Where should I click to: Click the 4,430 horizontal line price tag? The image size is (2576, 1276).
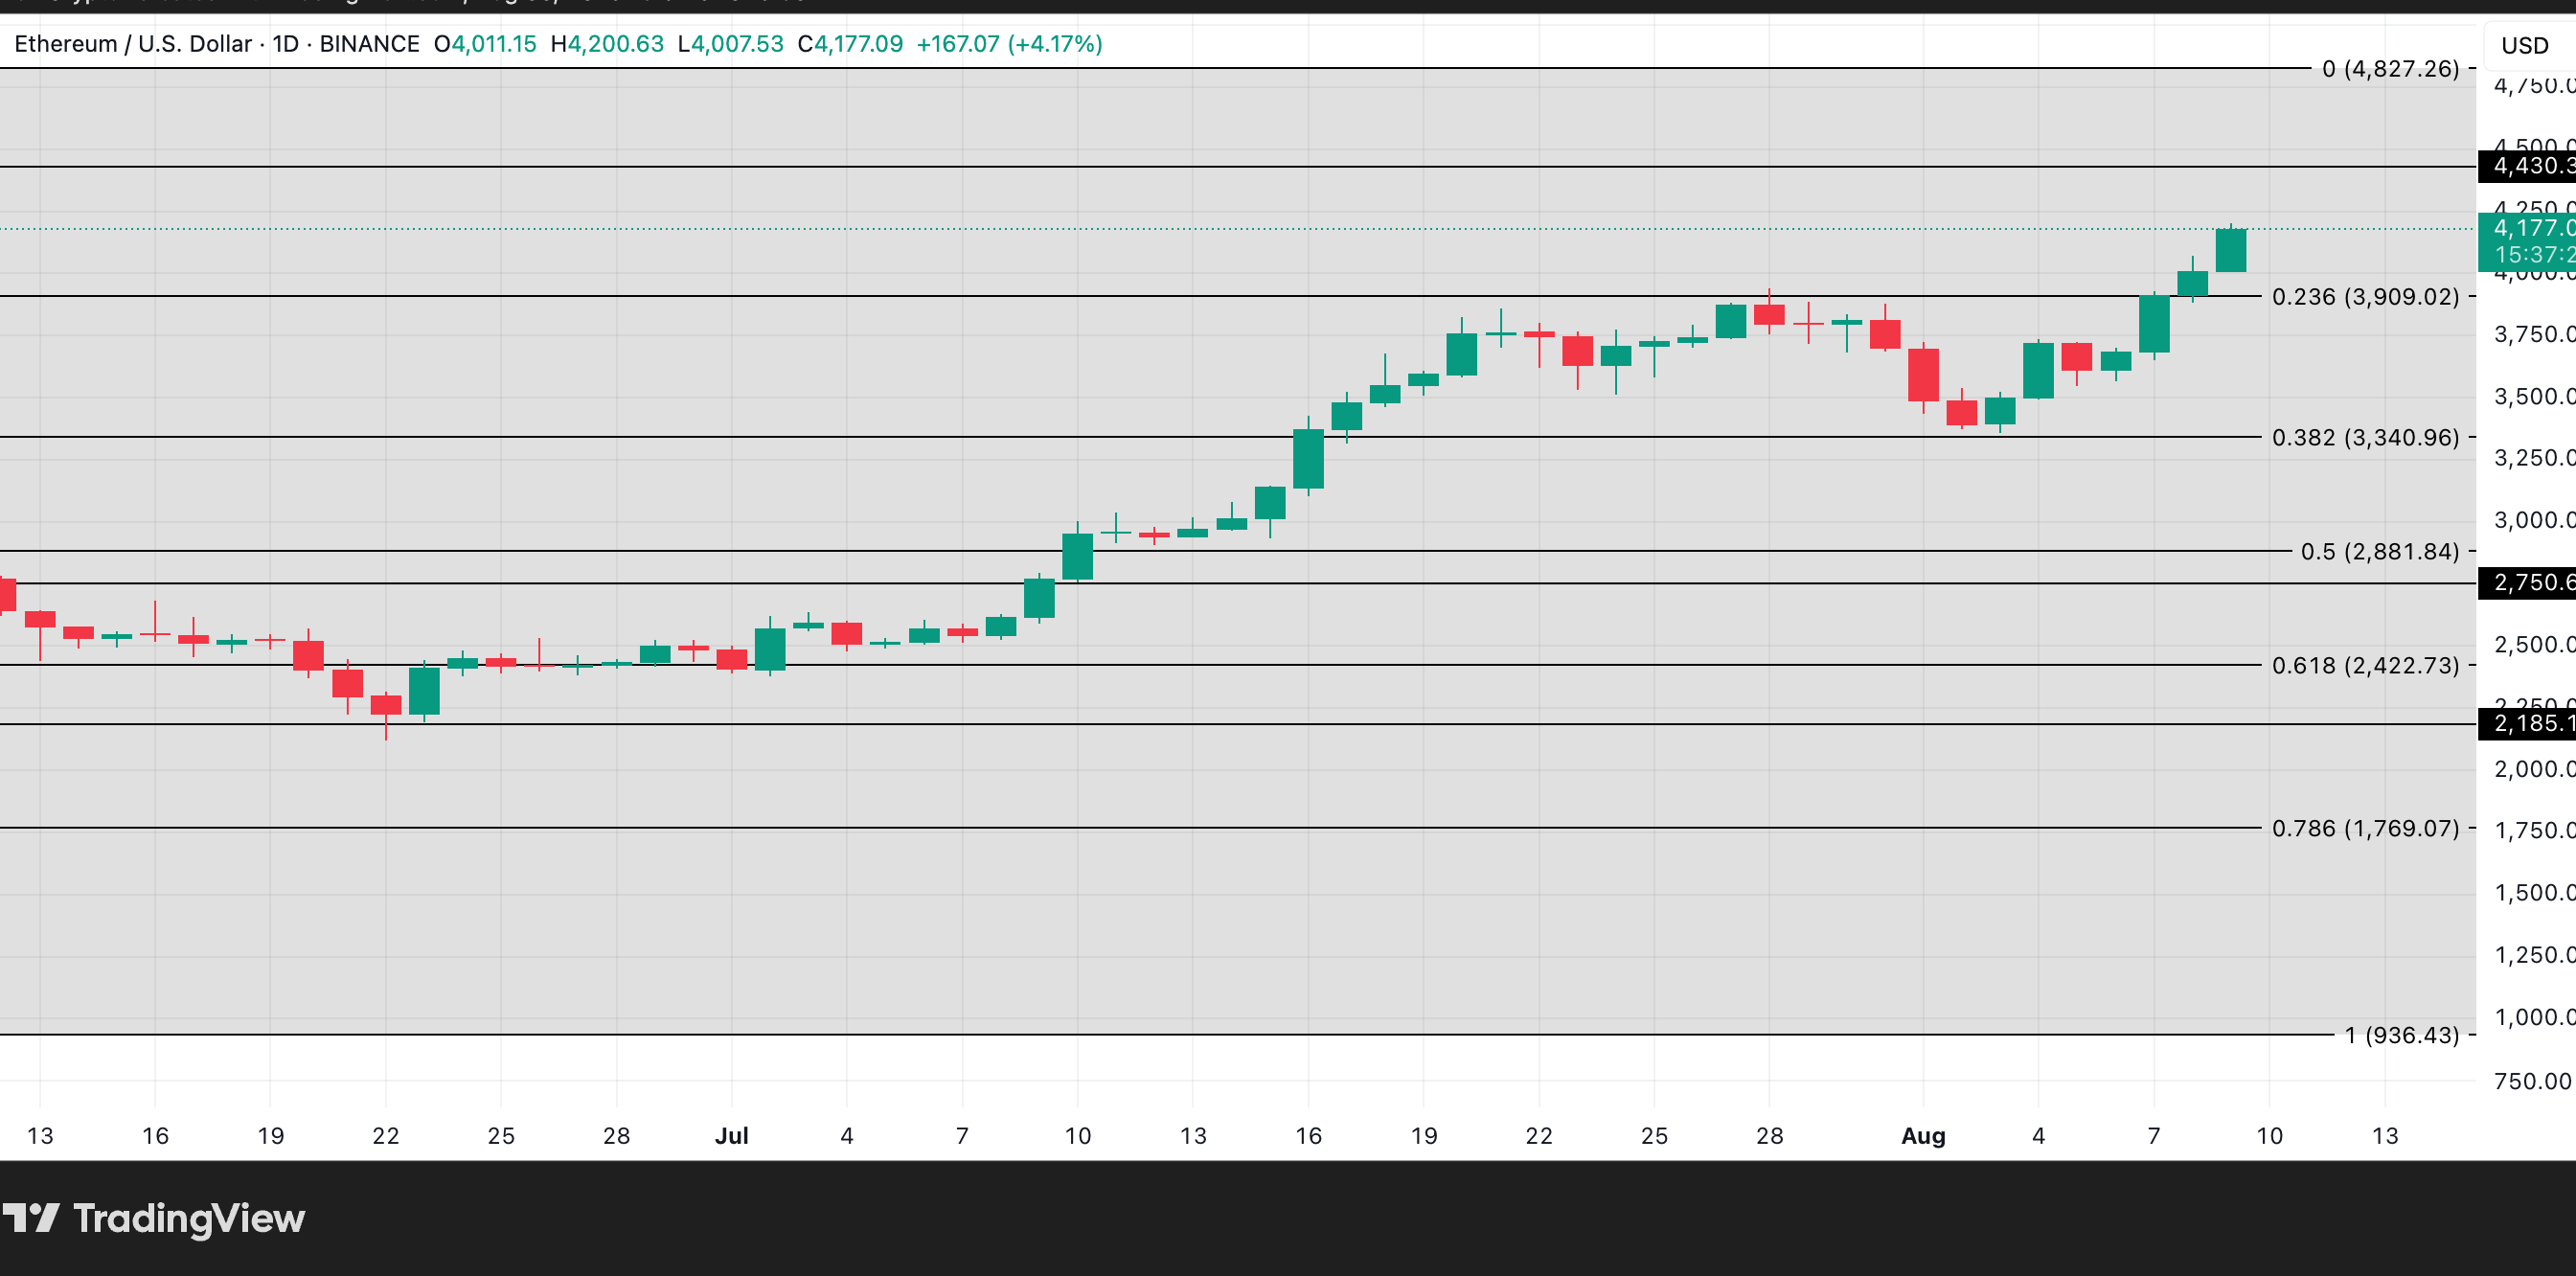(x=2527, y=166)
